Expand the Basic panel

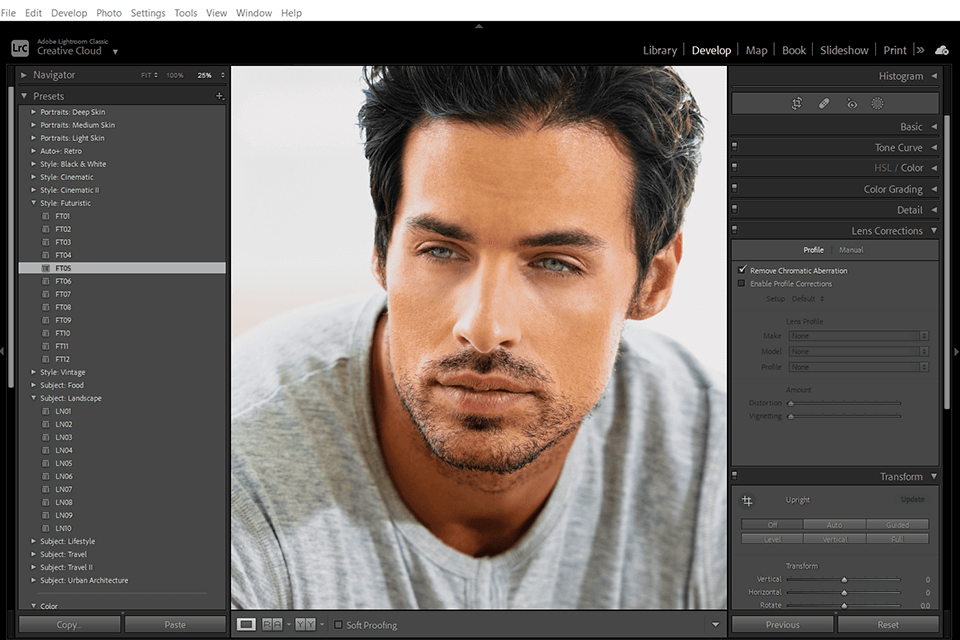911,126
